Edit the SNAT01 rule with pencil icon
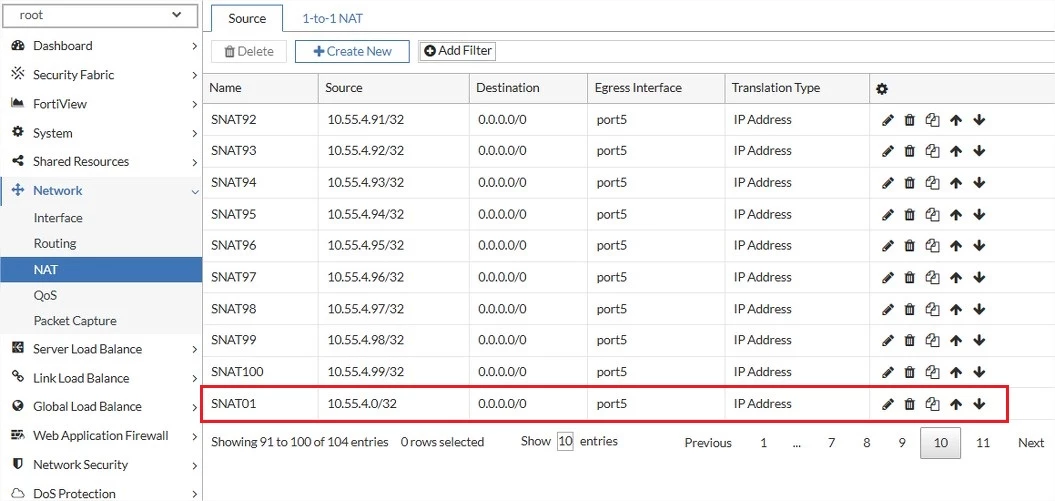1055x501 pixels. tap(887, 404)
